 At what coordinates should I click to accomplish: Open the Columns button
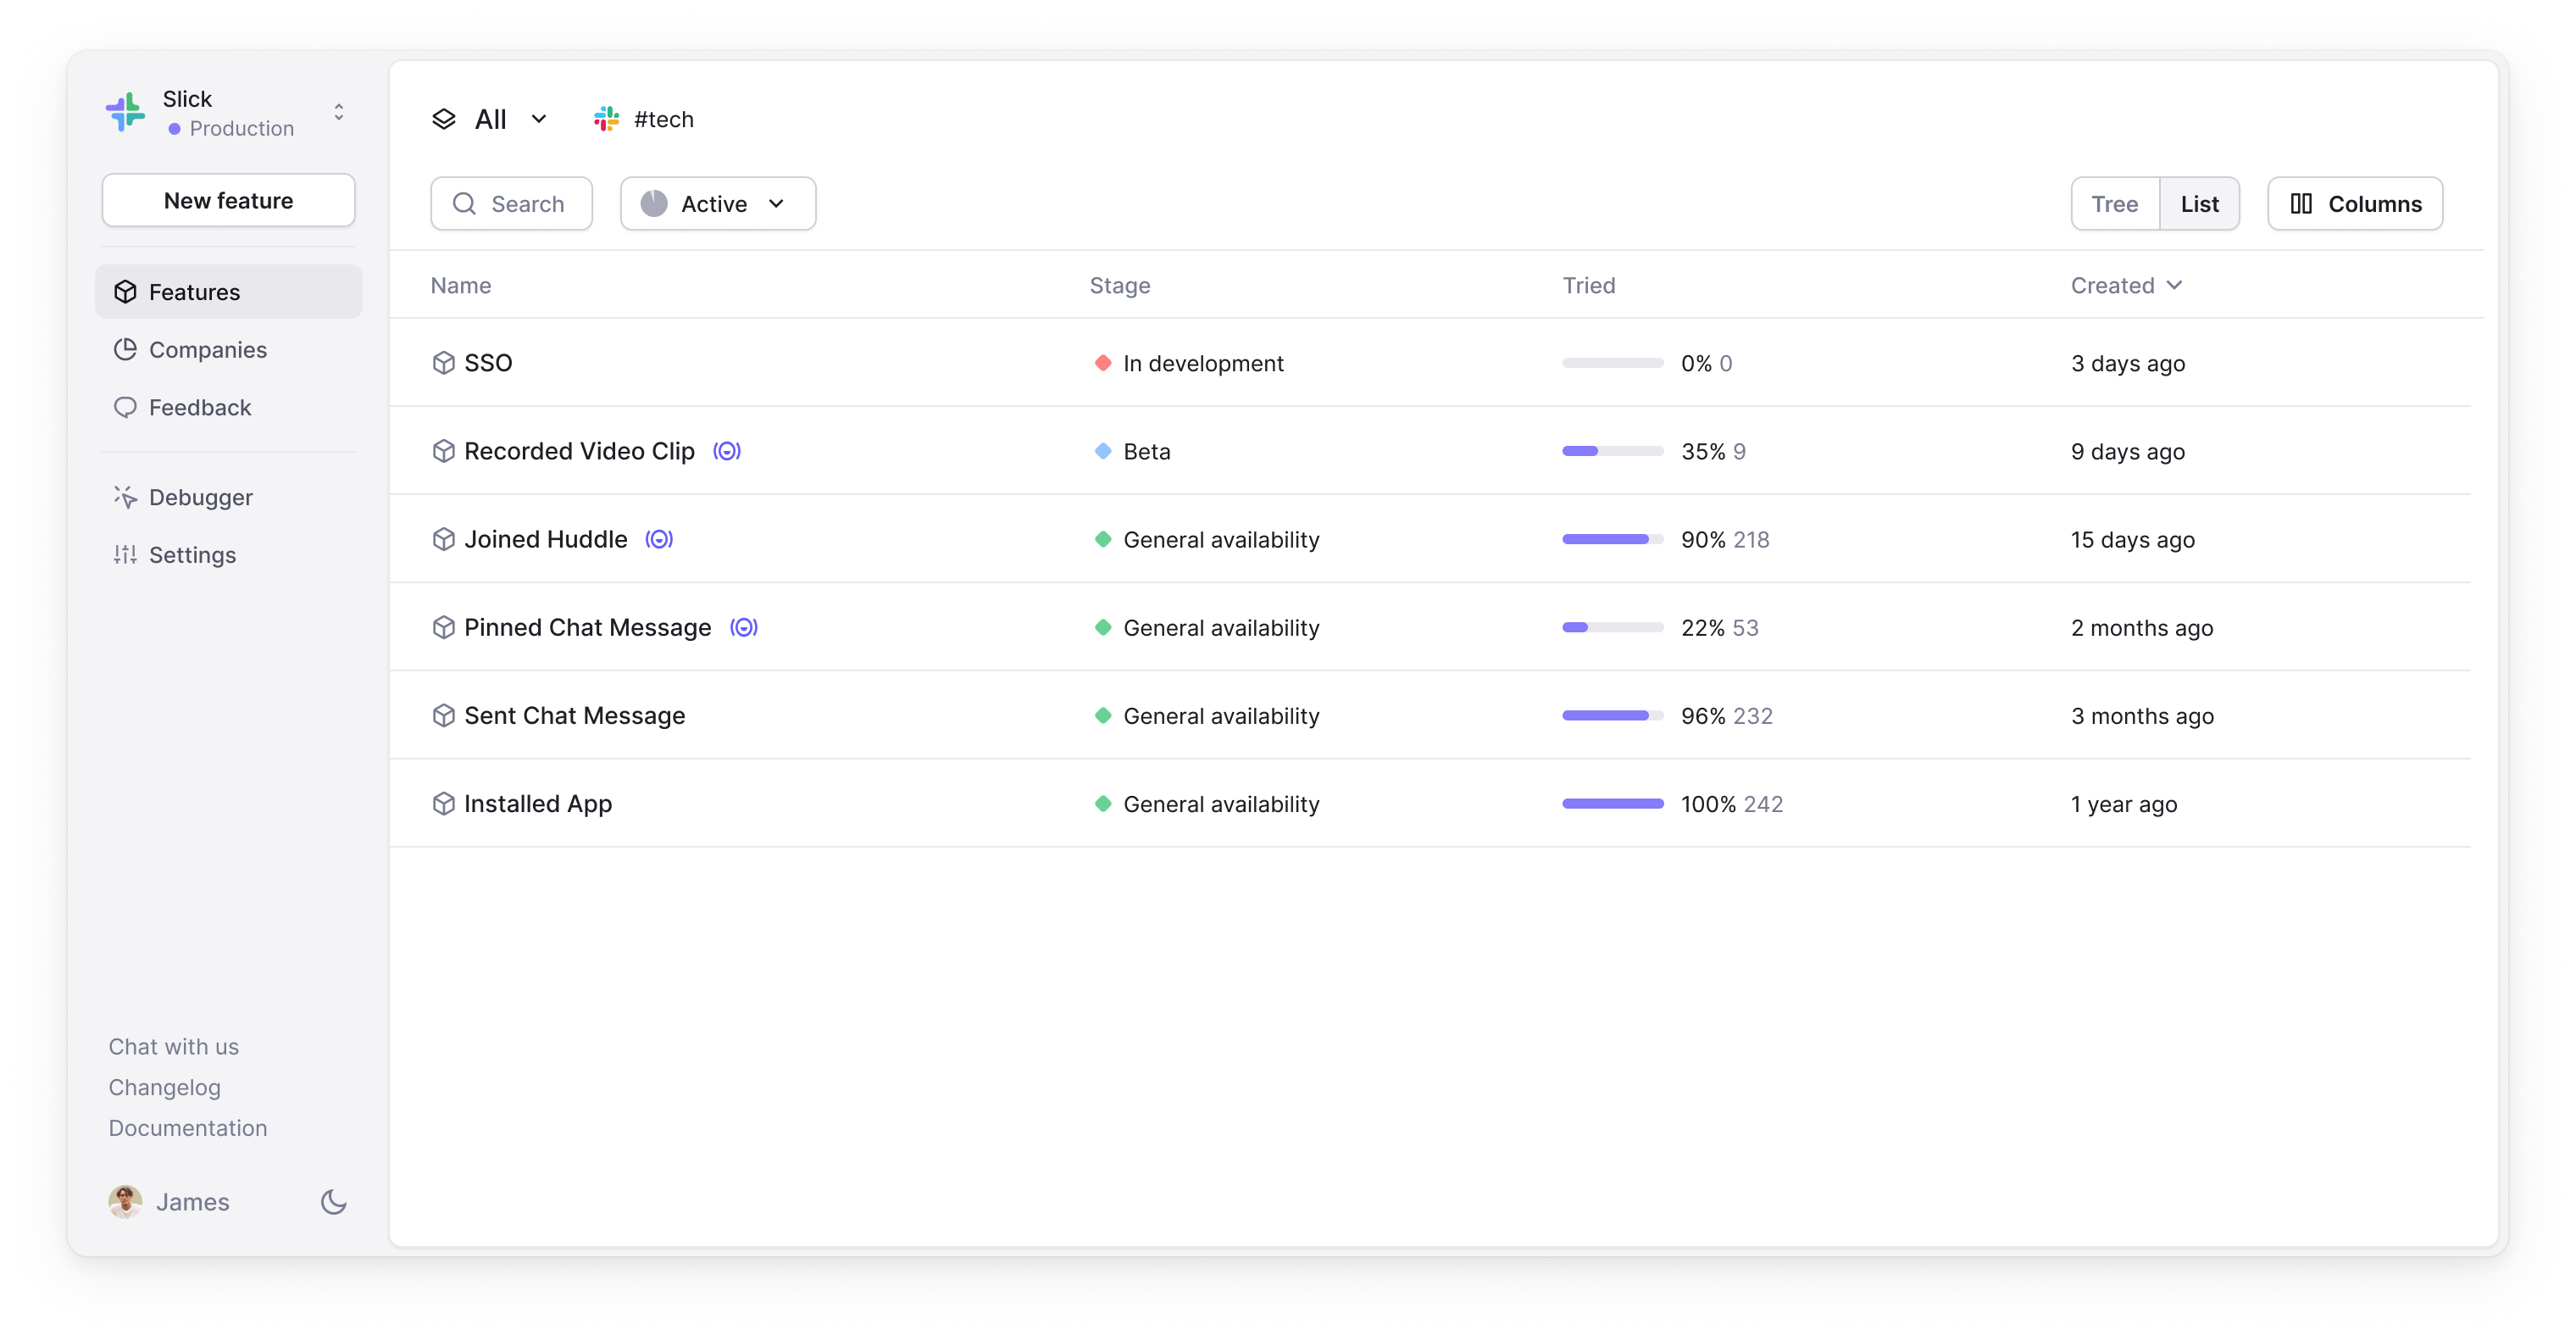2355,204
